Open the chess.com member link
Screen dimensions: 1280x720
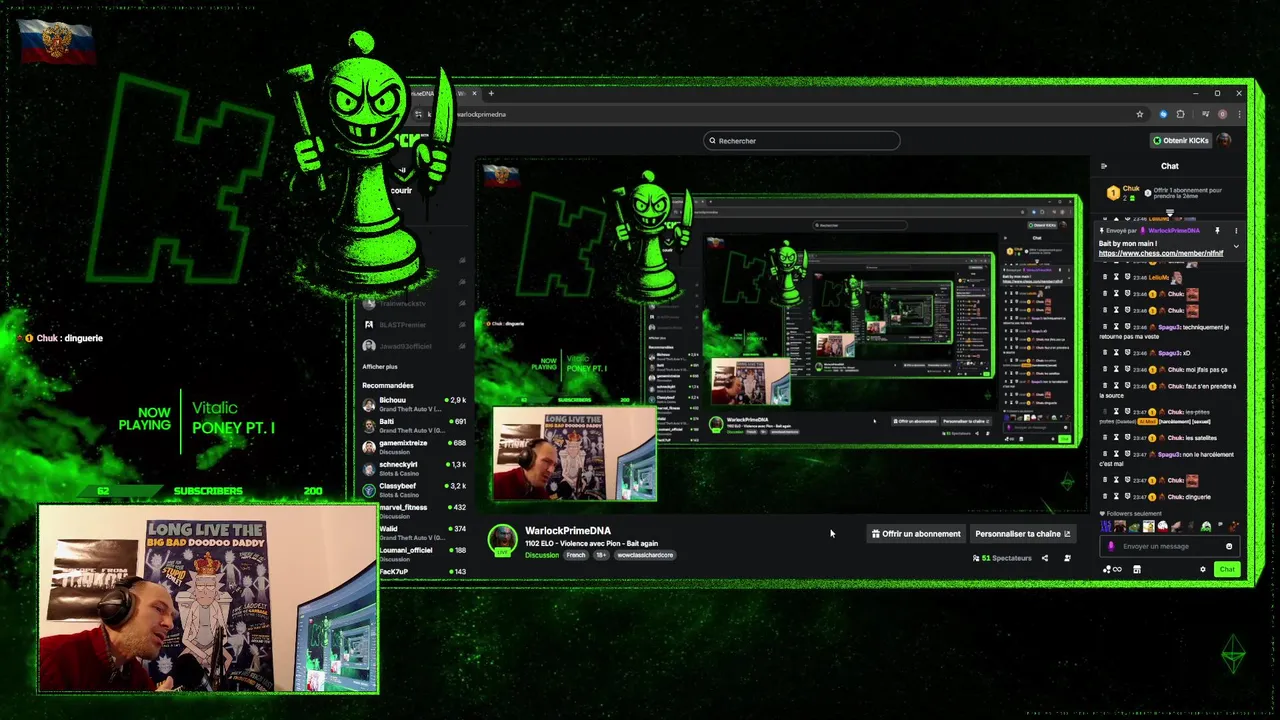(x=1161, y=254)
